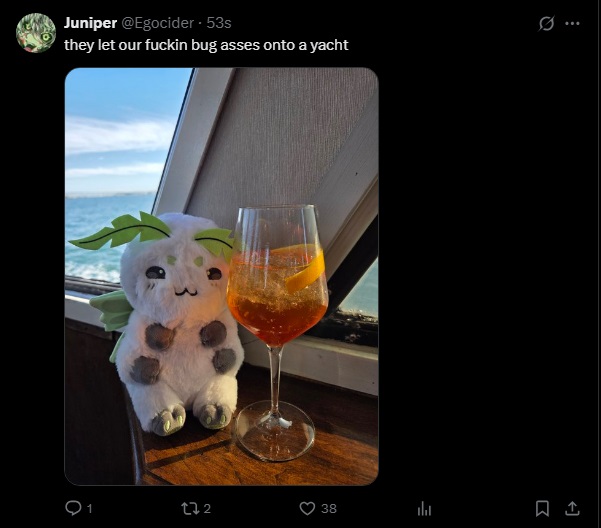
Task: View post analytics bar chart icon
Action: (424, 509)
